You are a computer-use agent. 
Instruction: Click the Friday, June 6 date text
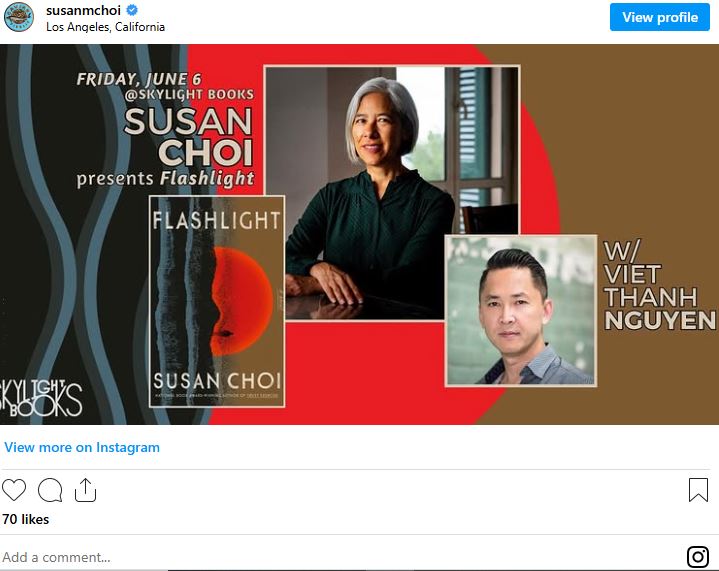coord(139,79)
